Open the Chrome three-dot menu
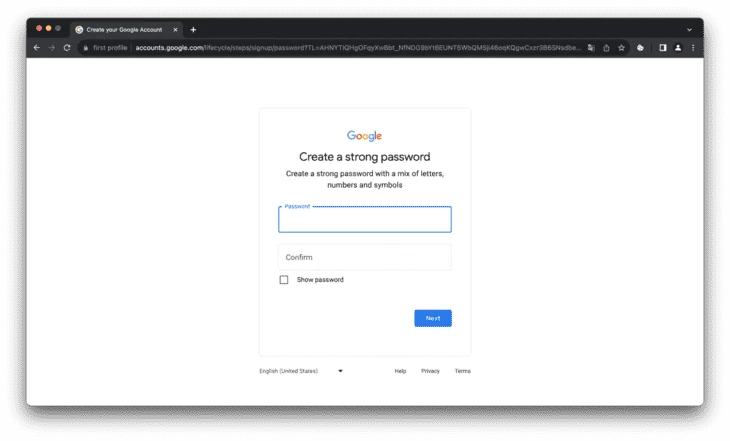Image resolution: width=730 pixels, height=441 pixels. click(x=693, y=47)
